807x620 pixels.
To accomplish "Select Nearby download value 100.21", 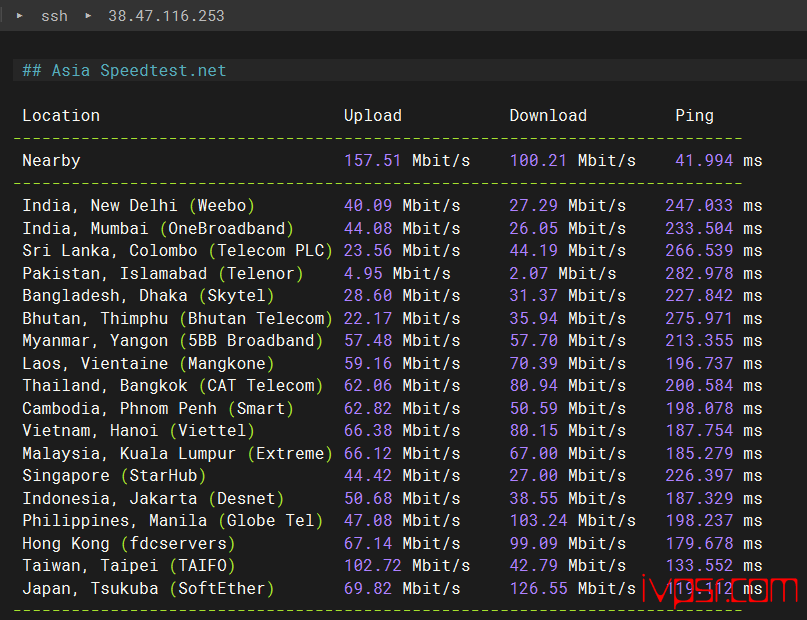I will tap(538, 161).
